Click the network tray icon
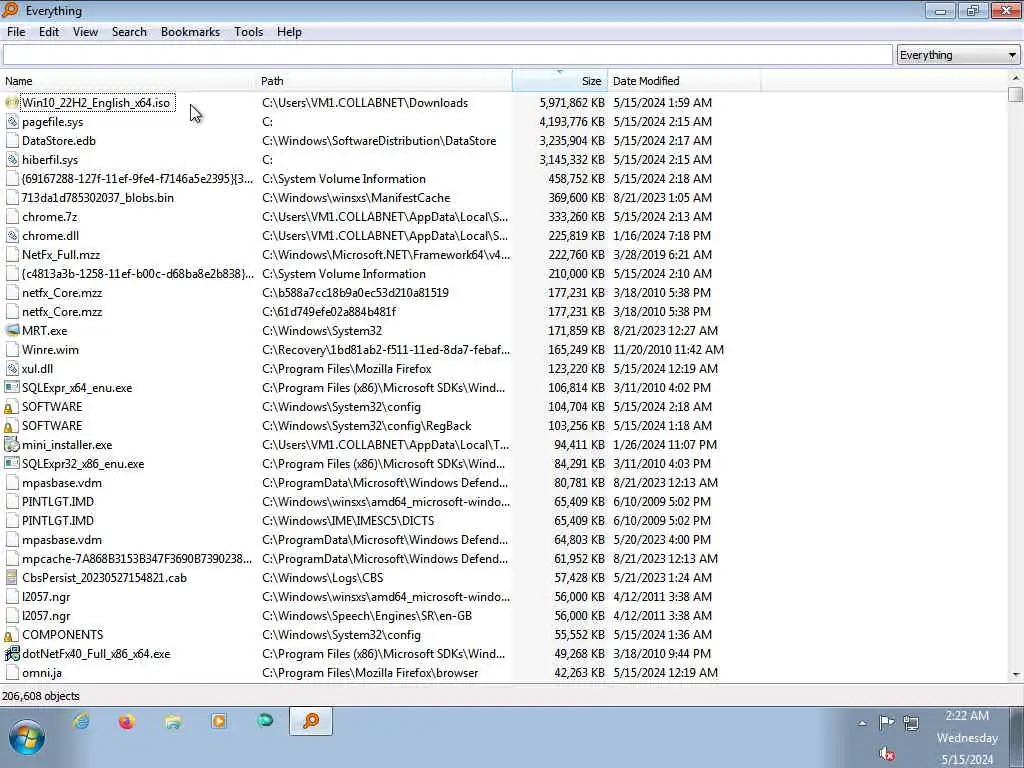The image size is (1024, 768). pos(911,722)
